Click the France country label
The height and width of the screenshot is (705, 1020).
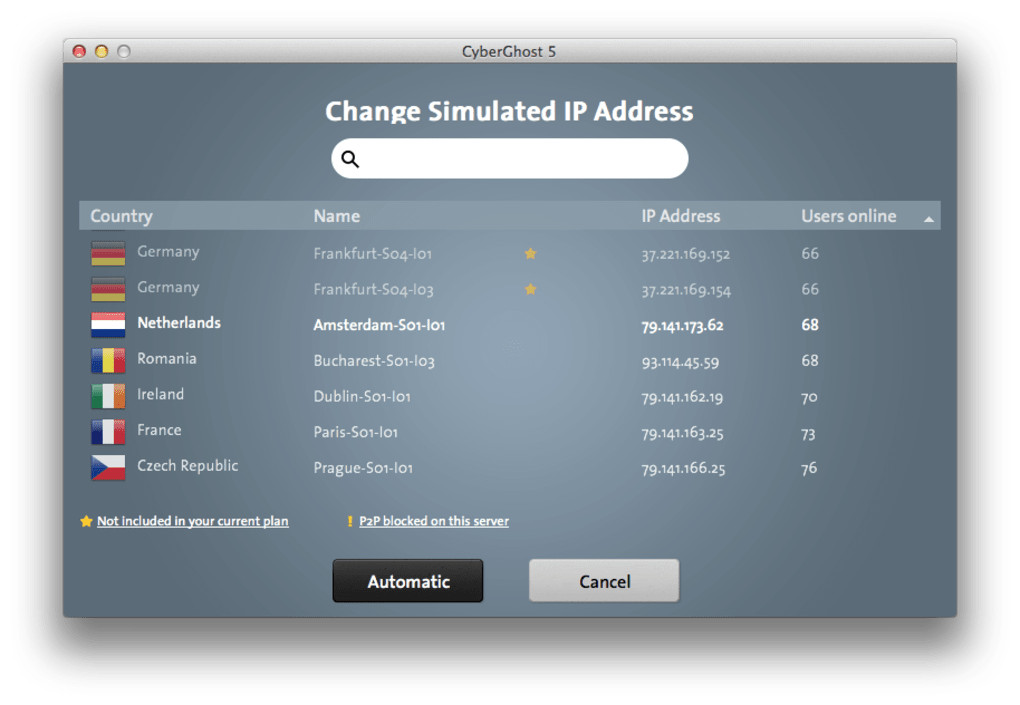tap(159, 430)
